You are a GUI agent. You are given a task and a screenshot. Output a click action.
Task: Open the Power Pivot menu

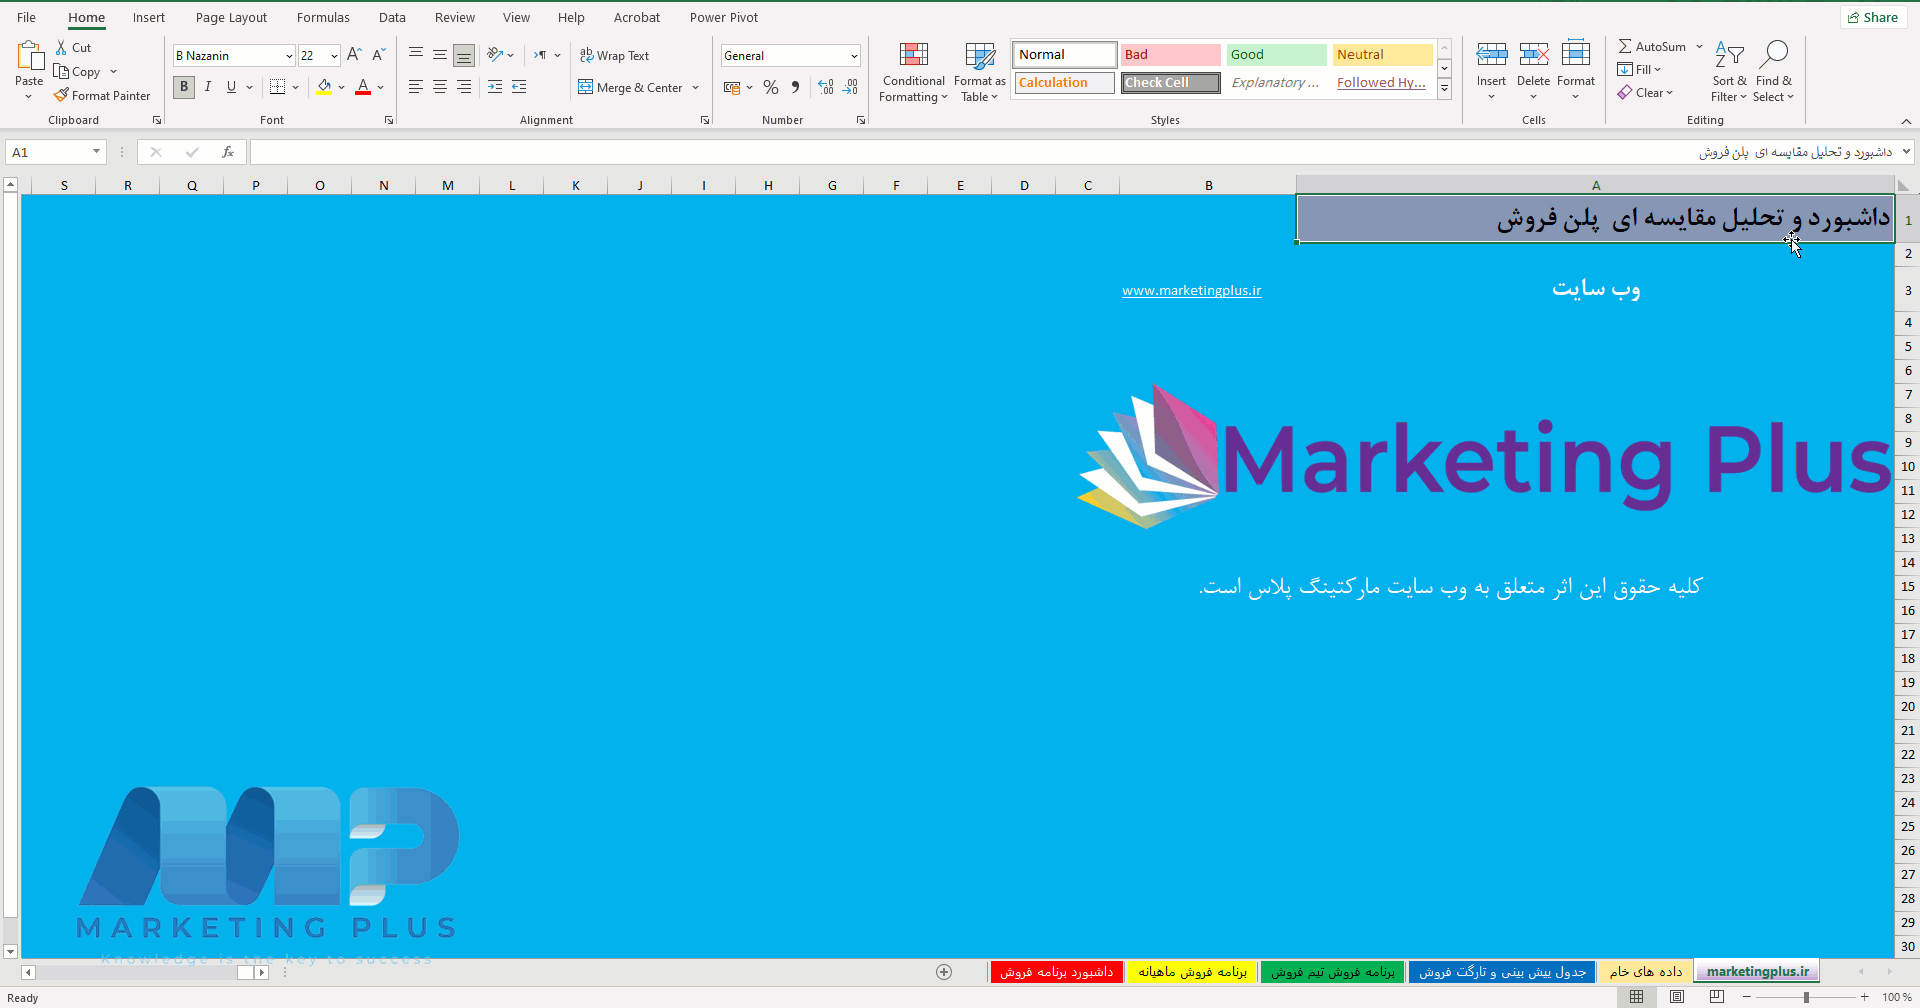tap(724, 17)
